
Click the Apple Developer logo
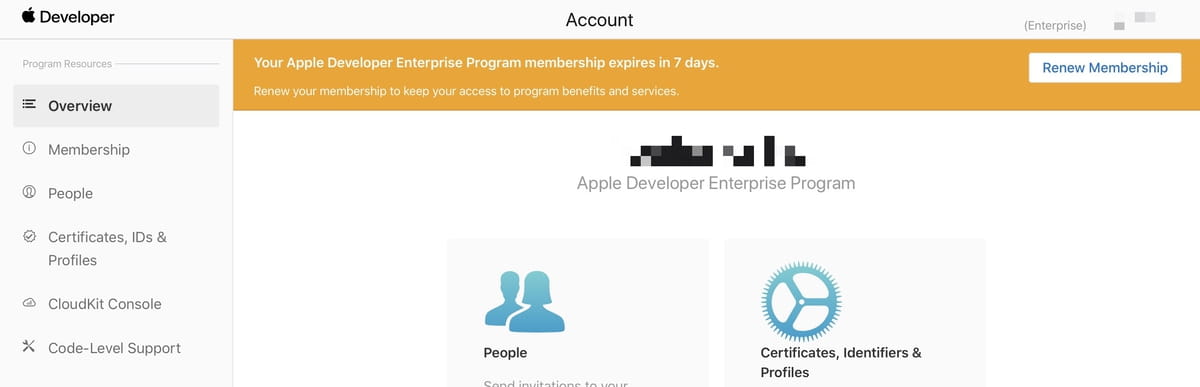pyautogui.click(x=68, y=17)
